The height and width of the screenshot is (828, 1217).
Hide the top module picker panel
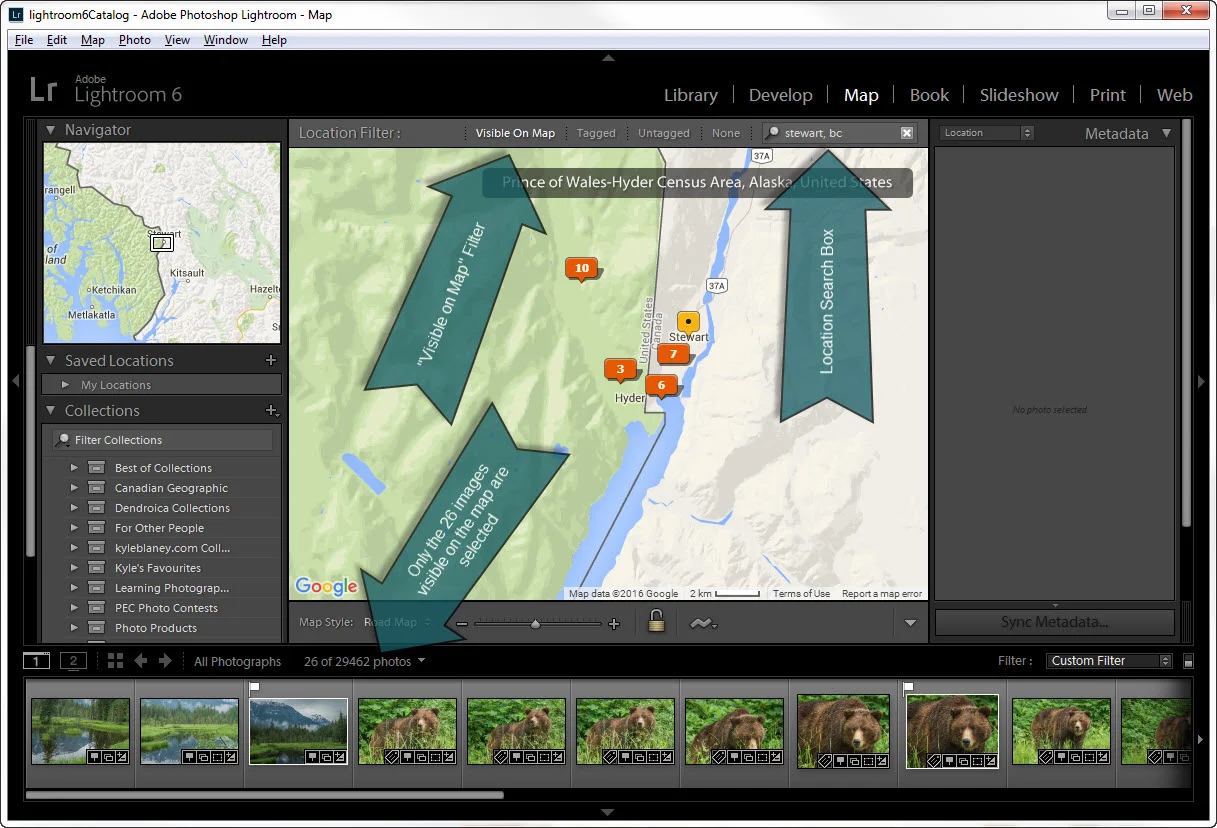click(608, 59)
